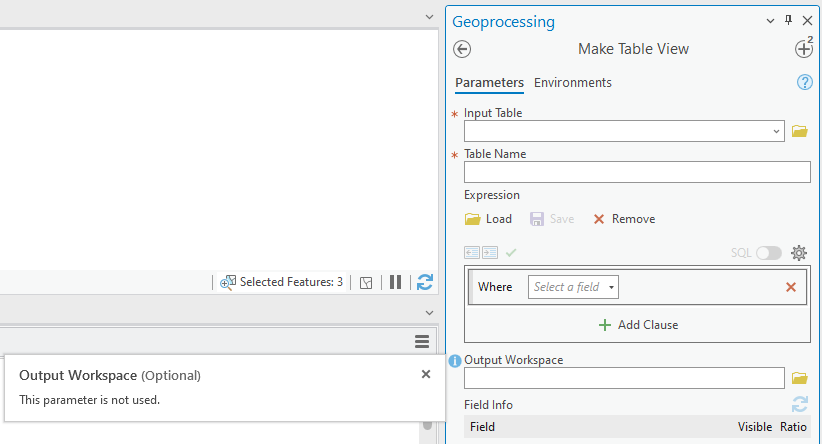This screenshot has height=444, width=822.
Task: Open the expression settings gear
Action: tap(798, 253)
